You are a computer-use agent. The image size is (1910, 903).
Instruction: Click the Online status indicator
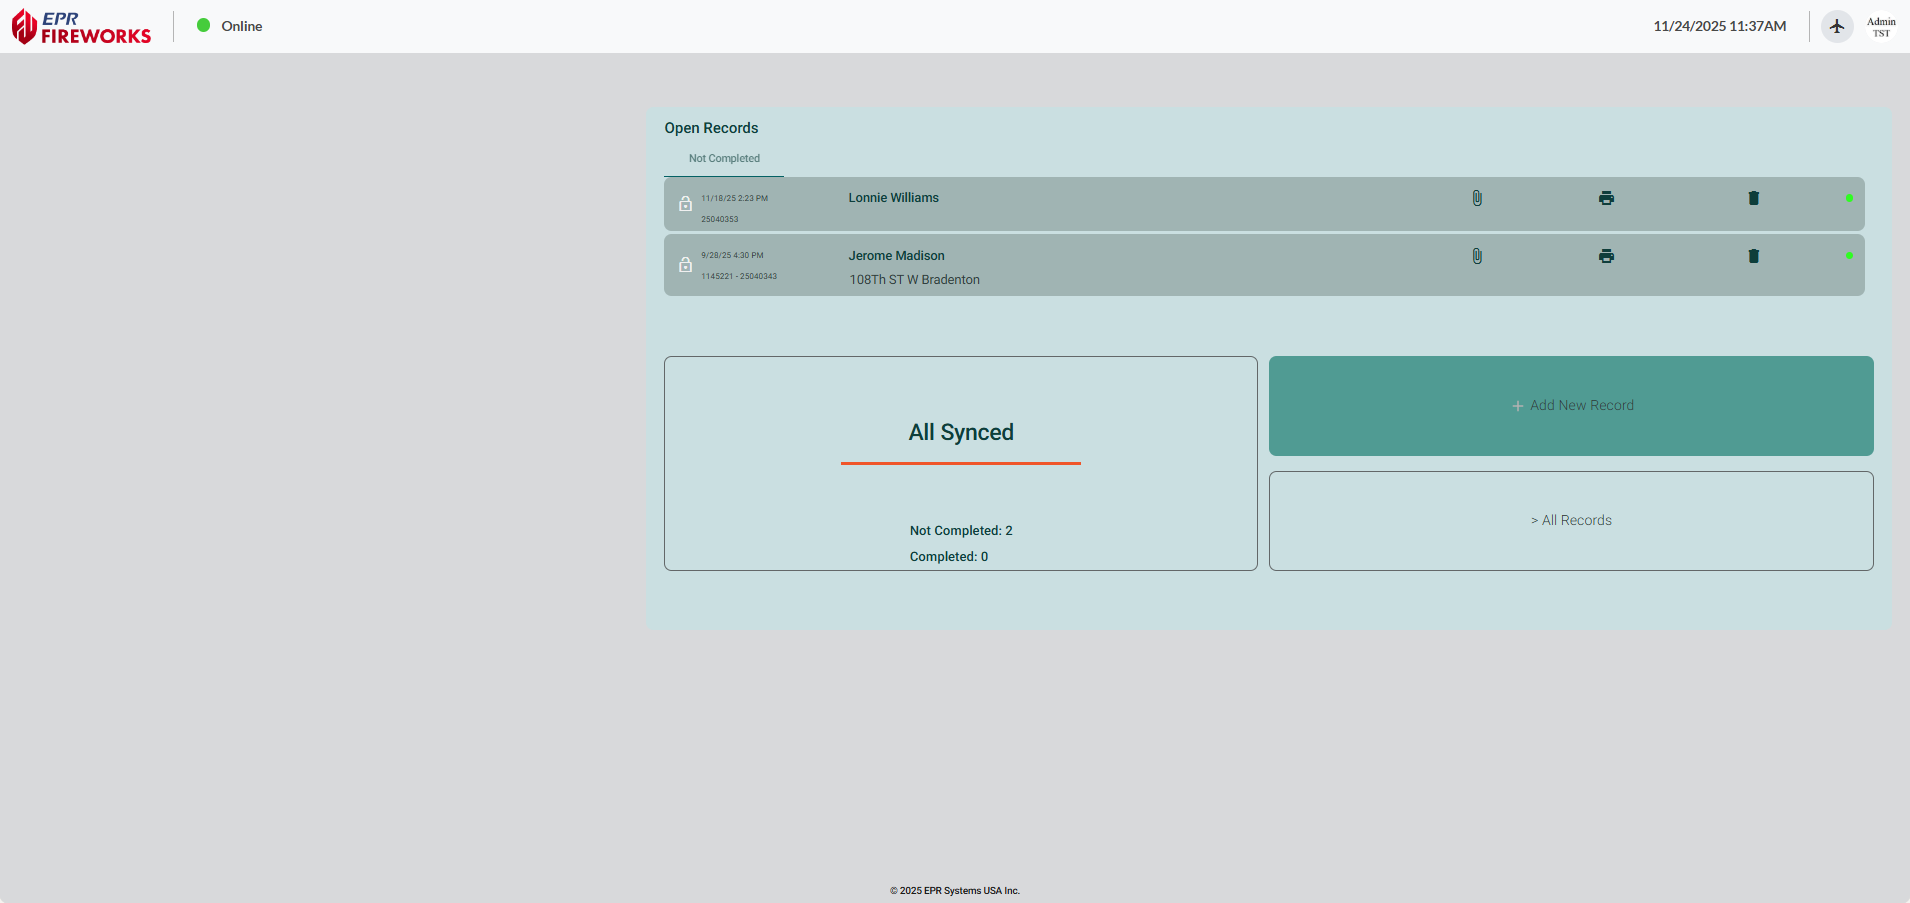point(227,26)
